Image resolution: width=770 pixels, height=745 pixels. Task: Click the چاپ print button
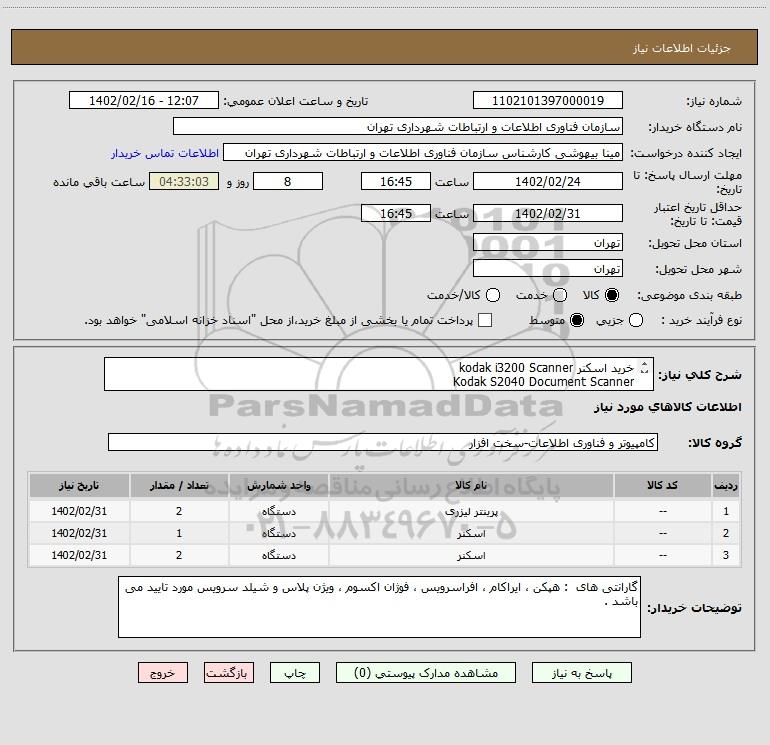295,673
